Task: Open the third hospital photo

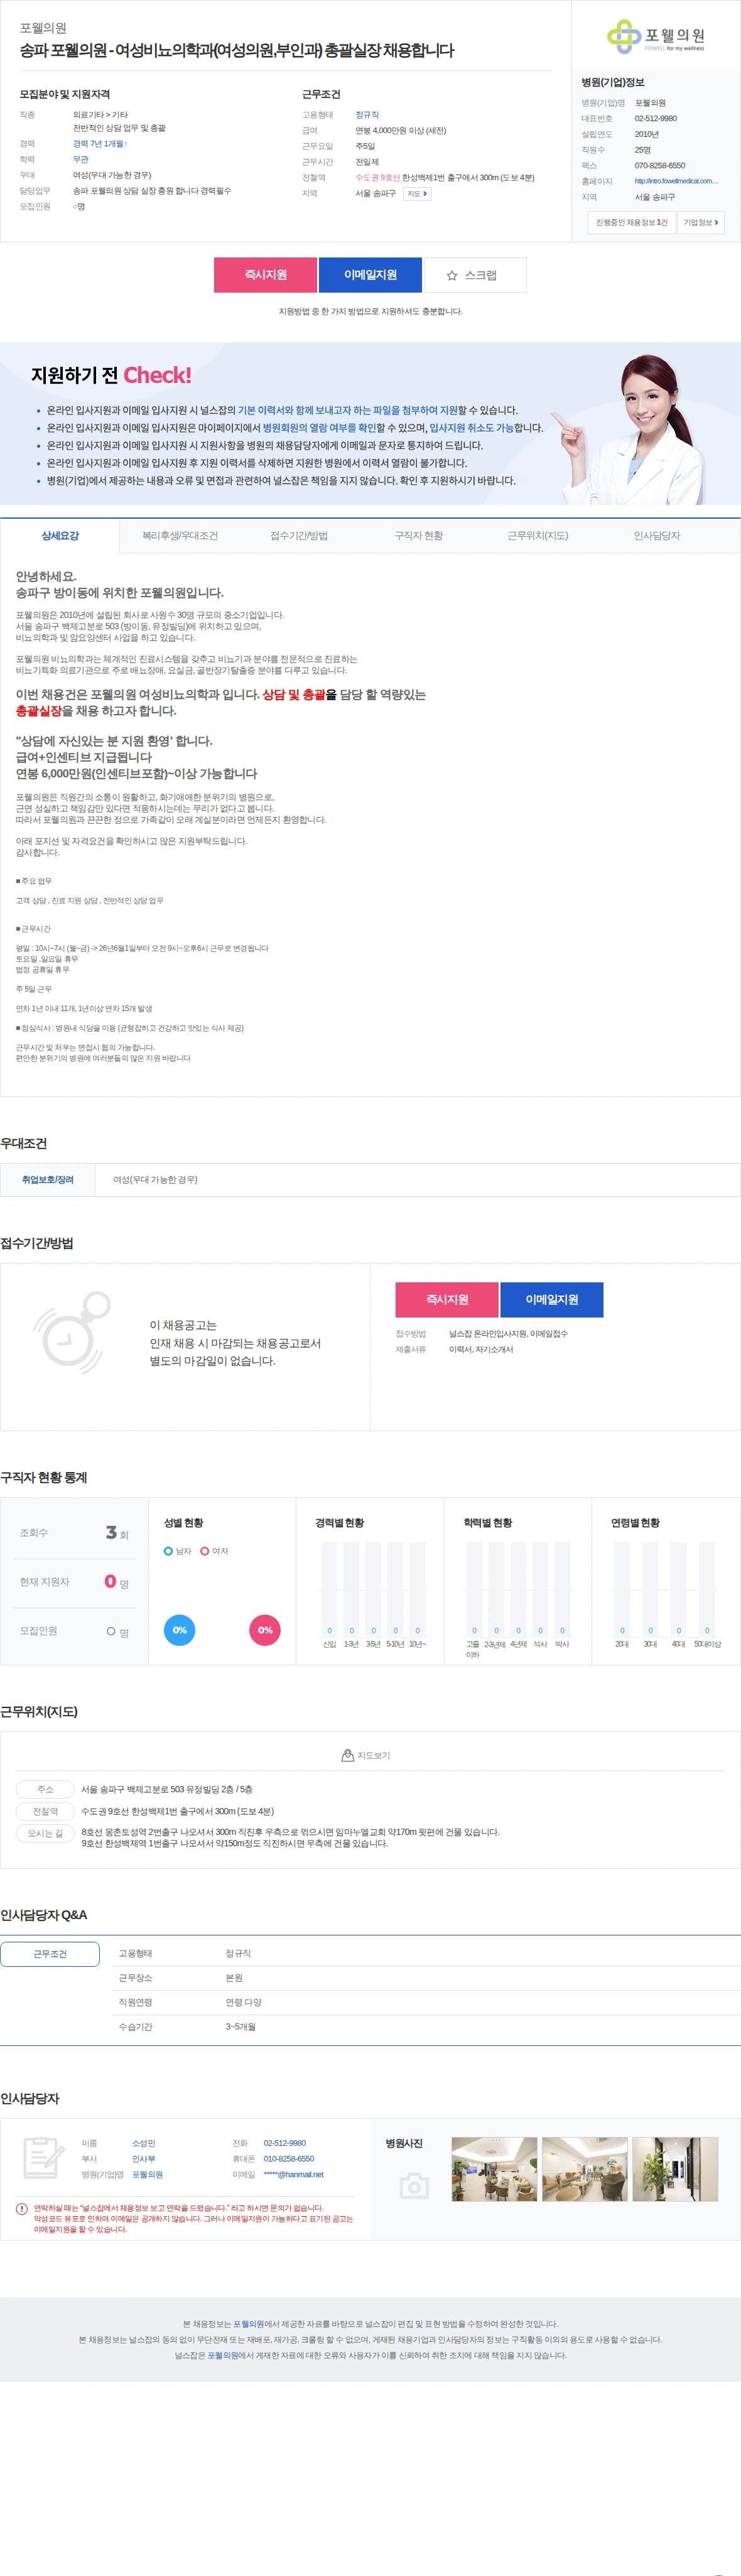Action: (675, 2169)
